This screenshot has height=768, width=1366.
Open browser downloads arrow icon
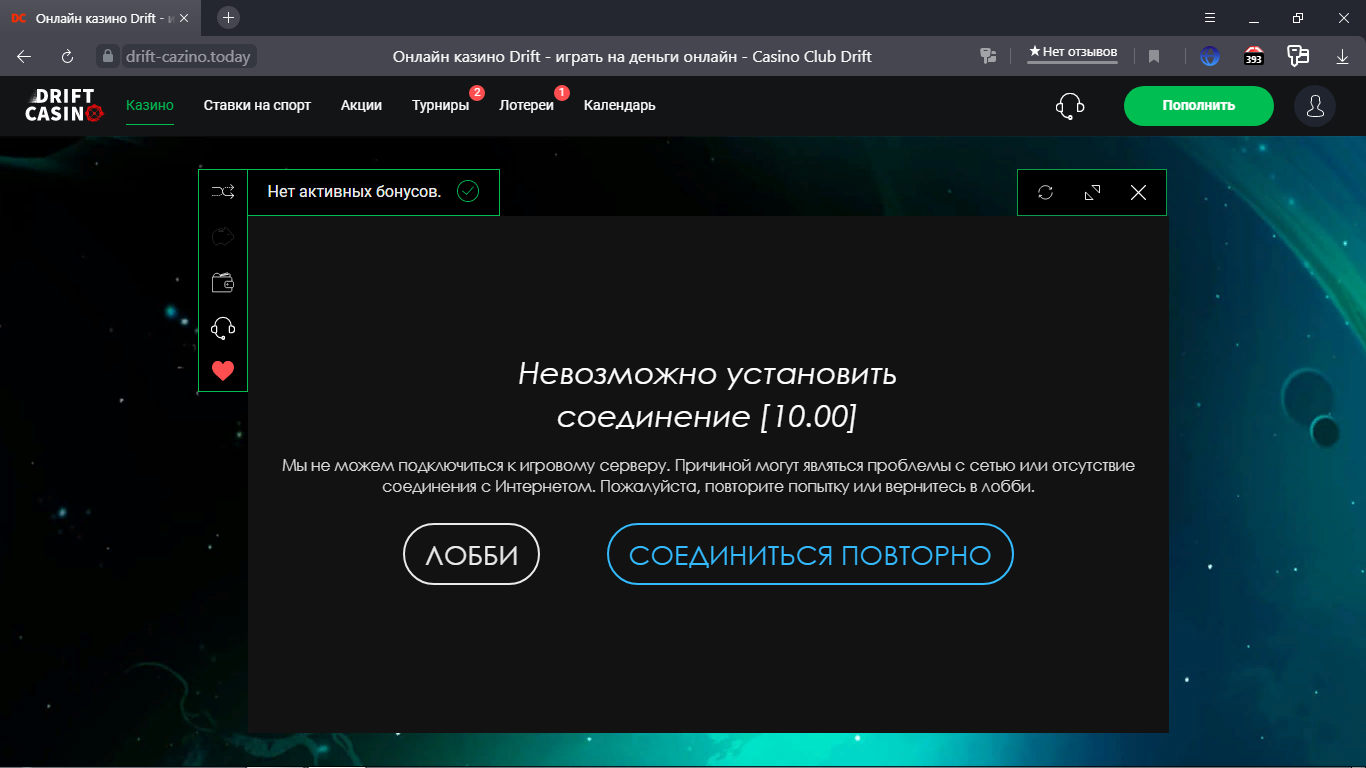pos(1342,57)
